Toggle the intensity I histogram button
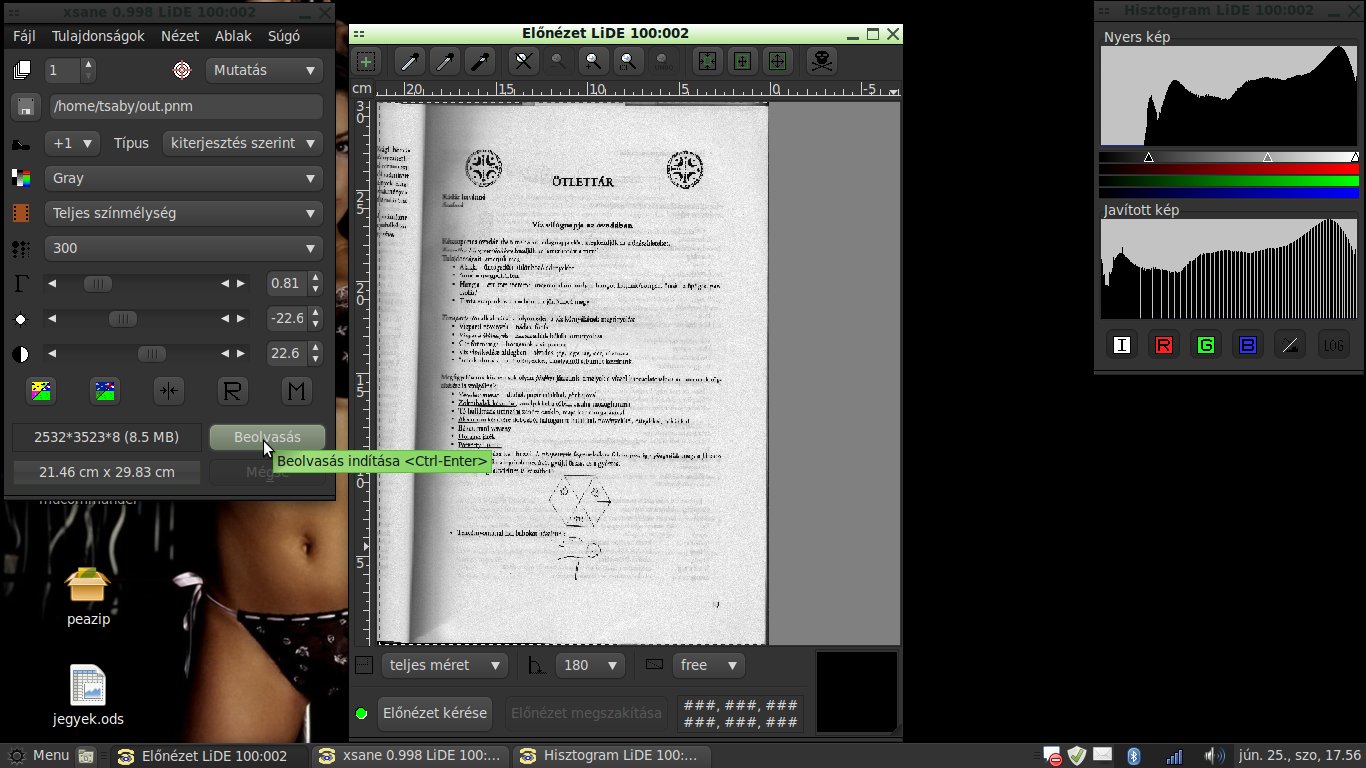The height and width of the screenshot is (768, 1366). click(1122, 345)
